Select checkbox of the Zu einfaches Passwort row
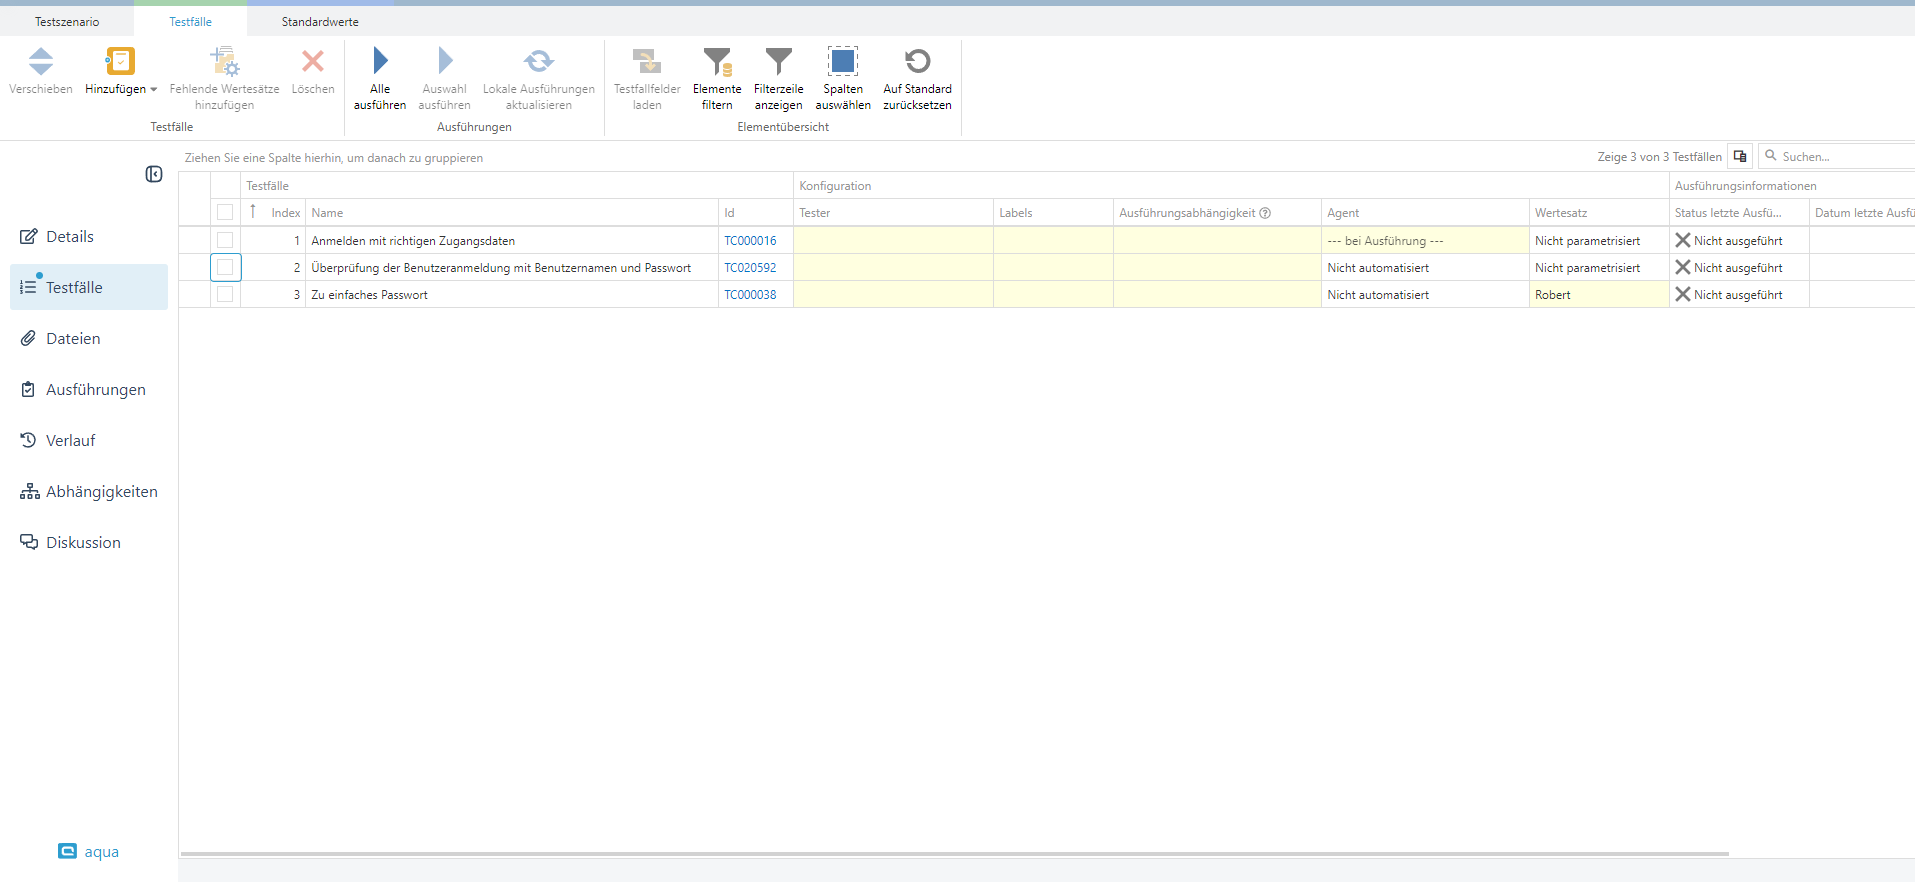1915x882 pixels. click(225, 294)
